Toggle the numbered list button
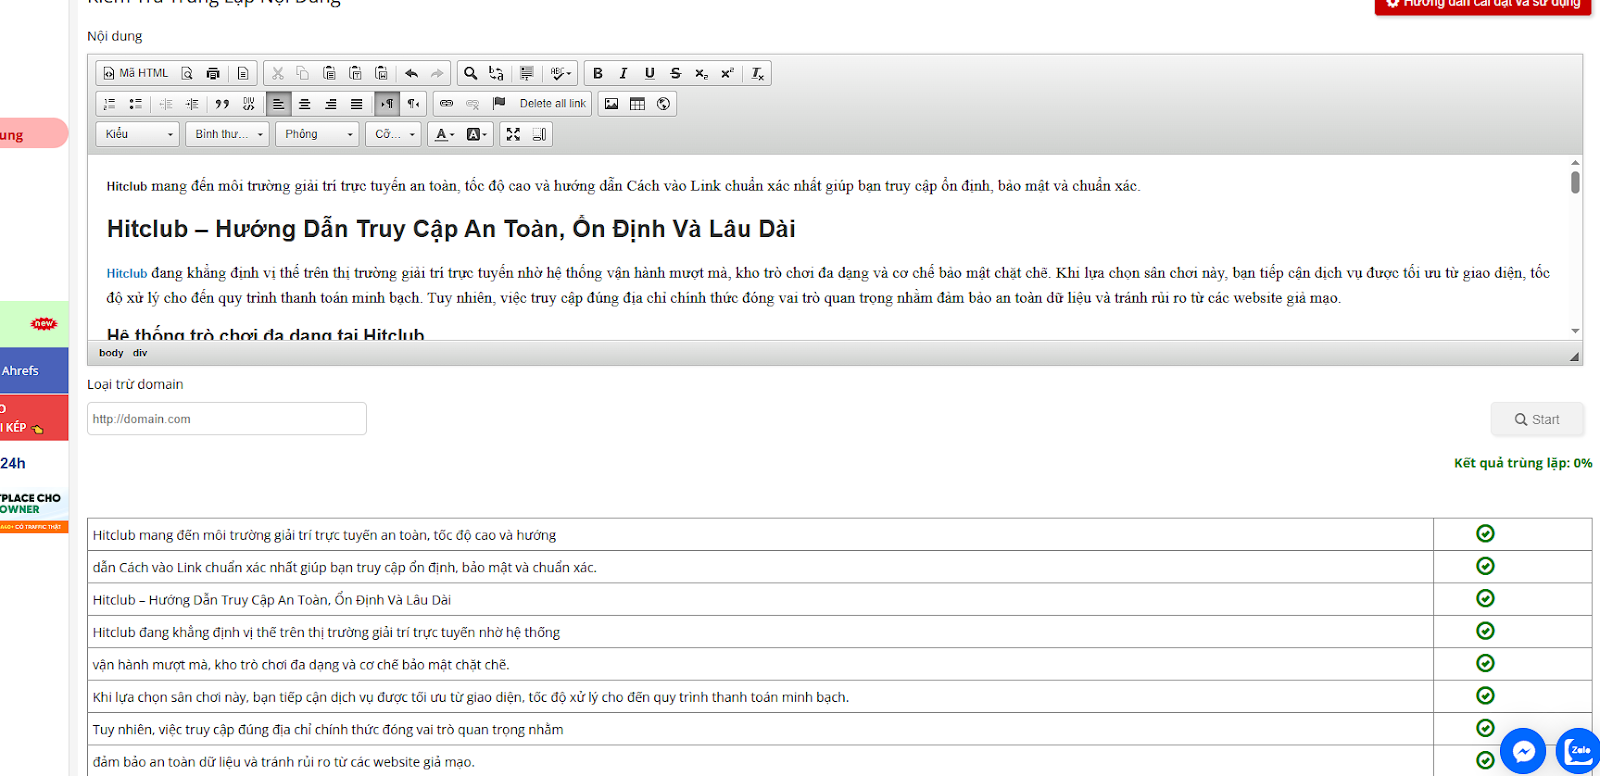The height and width of the screenshot is (776, 1600). 110,104
